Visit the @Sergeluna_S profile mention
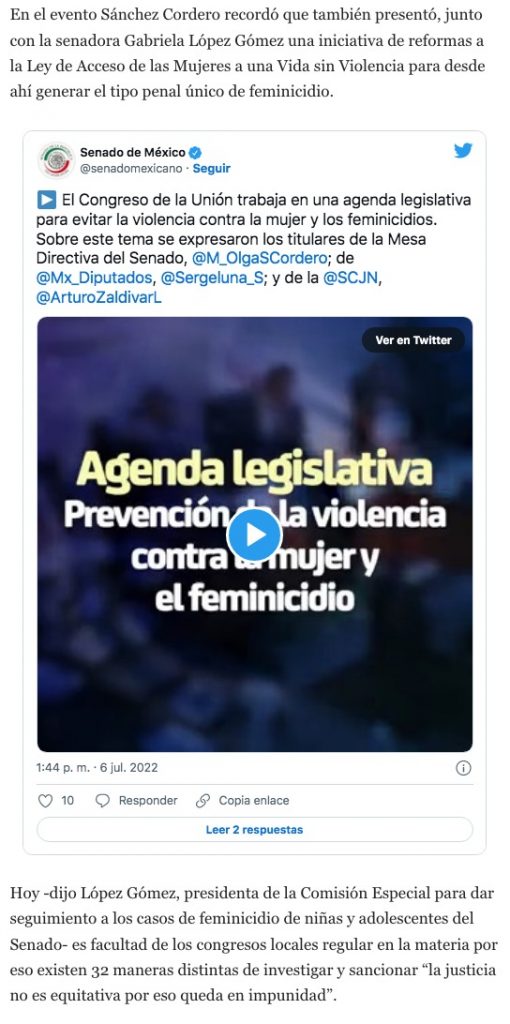Screen dimensions: 510x1024 coord(212,278)
